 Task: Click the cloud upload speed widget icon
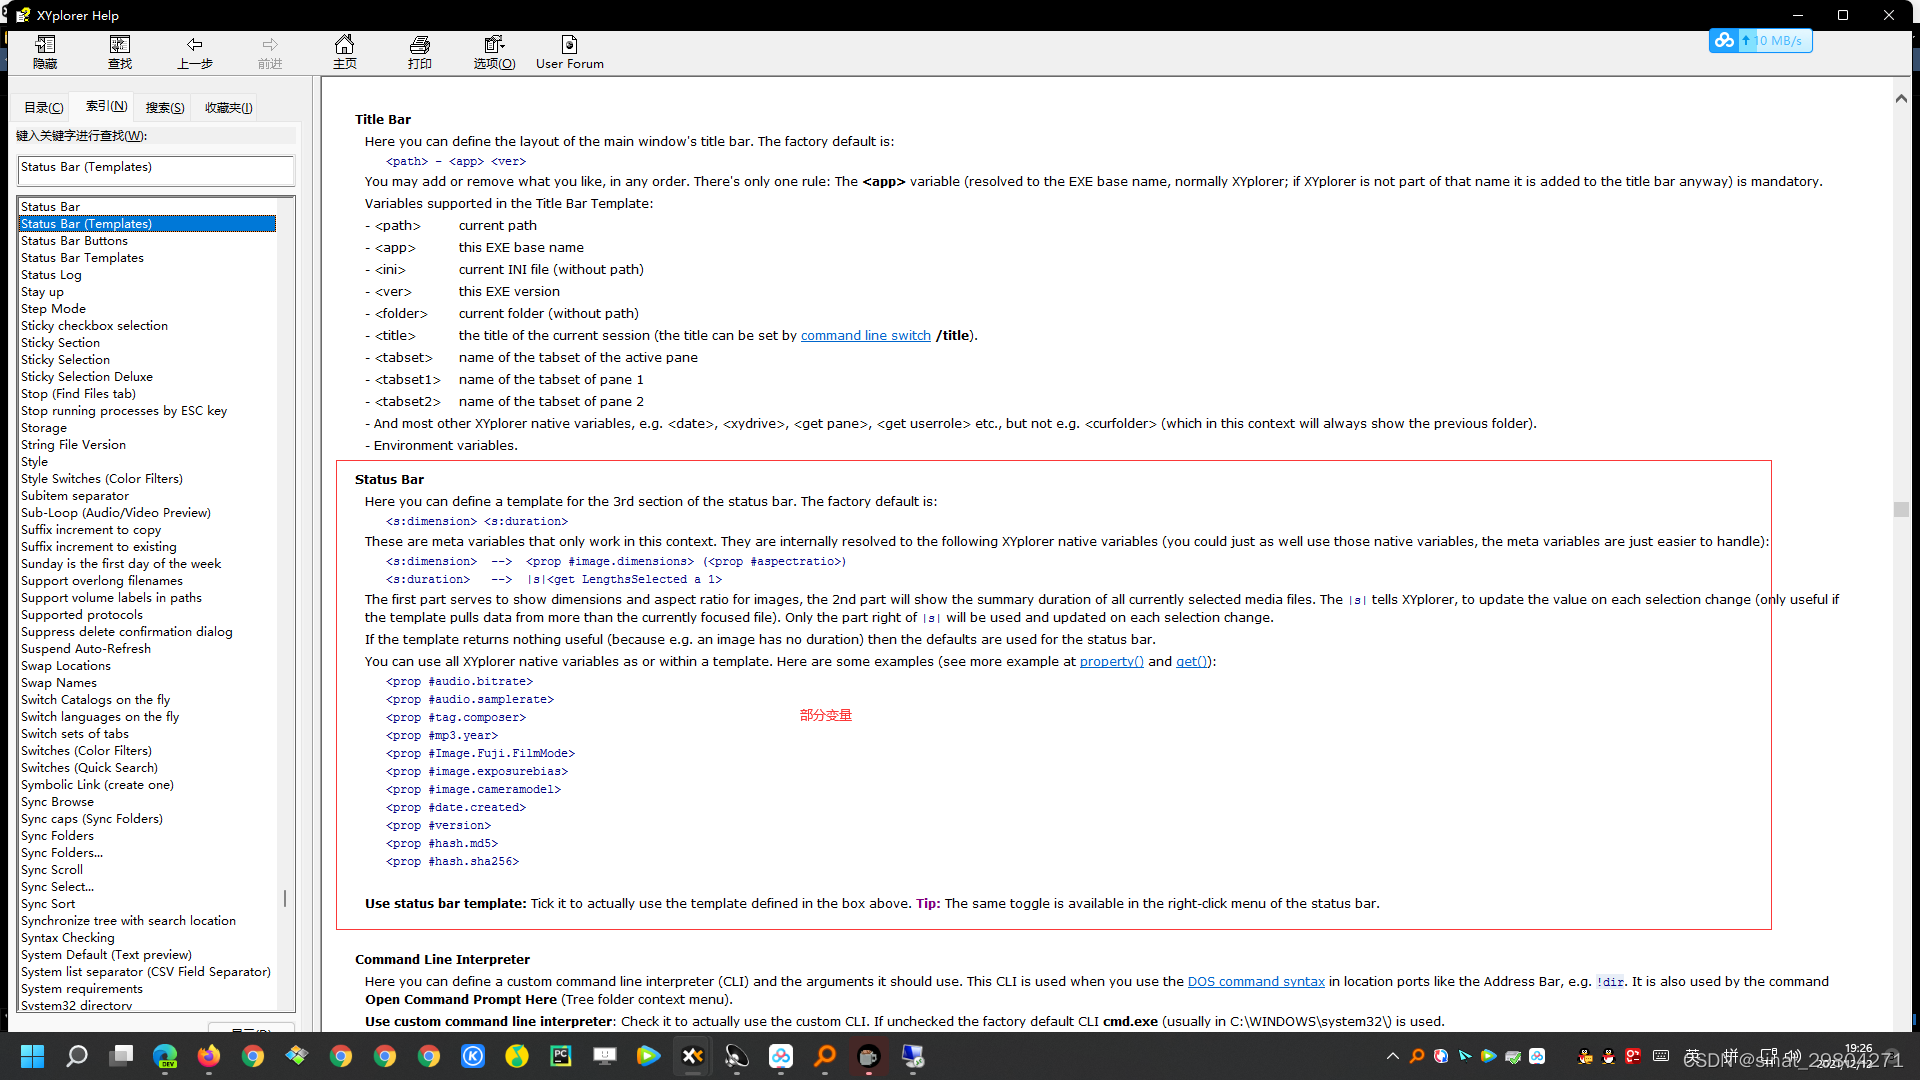[x=1724, y=41]
